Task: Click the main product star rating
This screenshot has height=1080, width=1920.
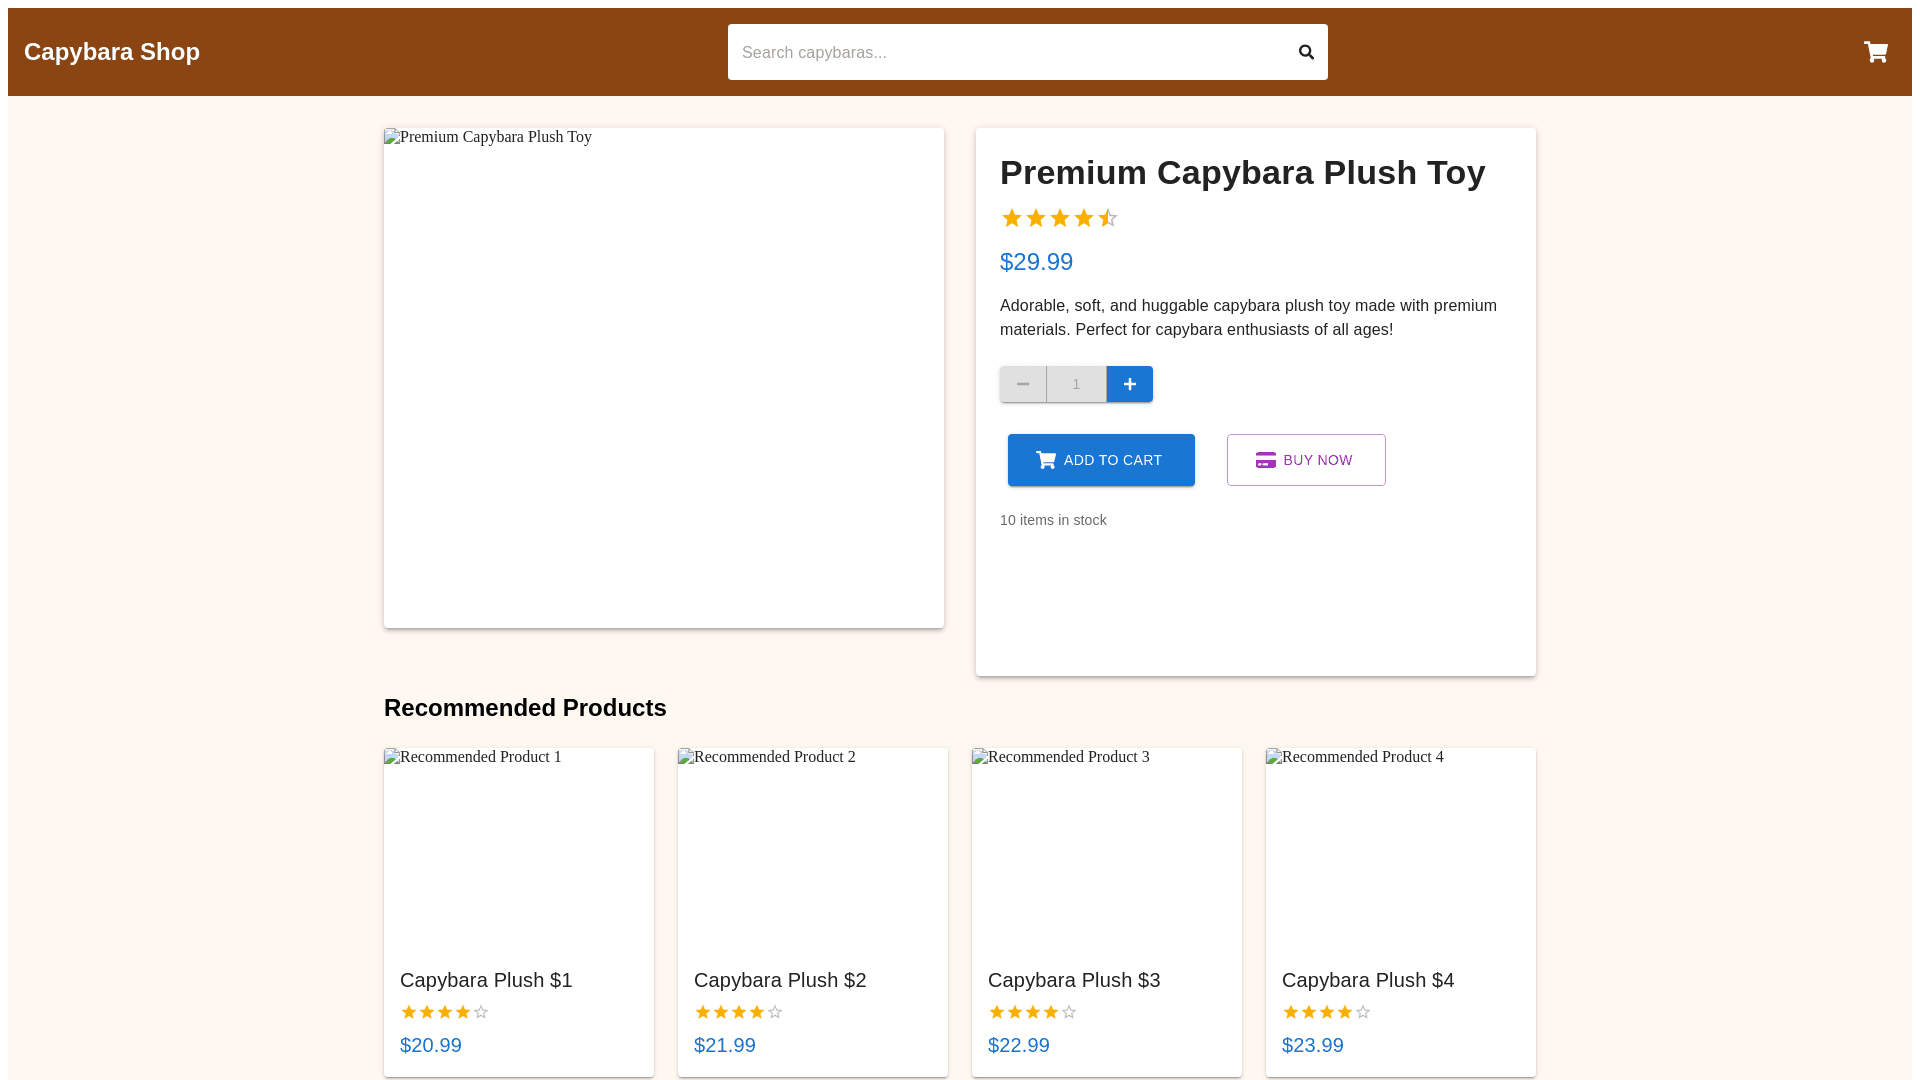Action: click(x=1059, y=218)
